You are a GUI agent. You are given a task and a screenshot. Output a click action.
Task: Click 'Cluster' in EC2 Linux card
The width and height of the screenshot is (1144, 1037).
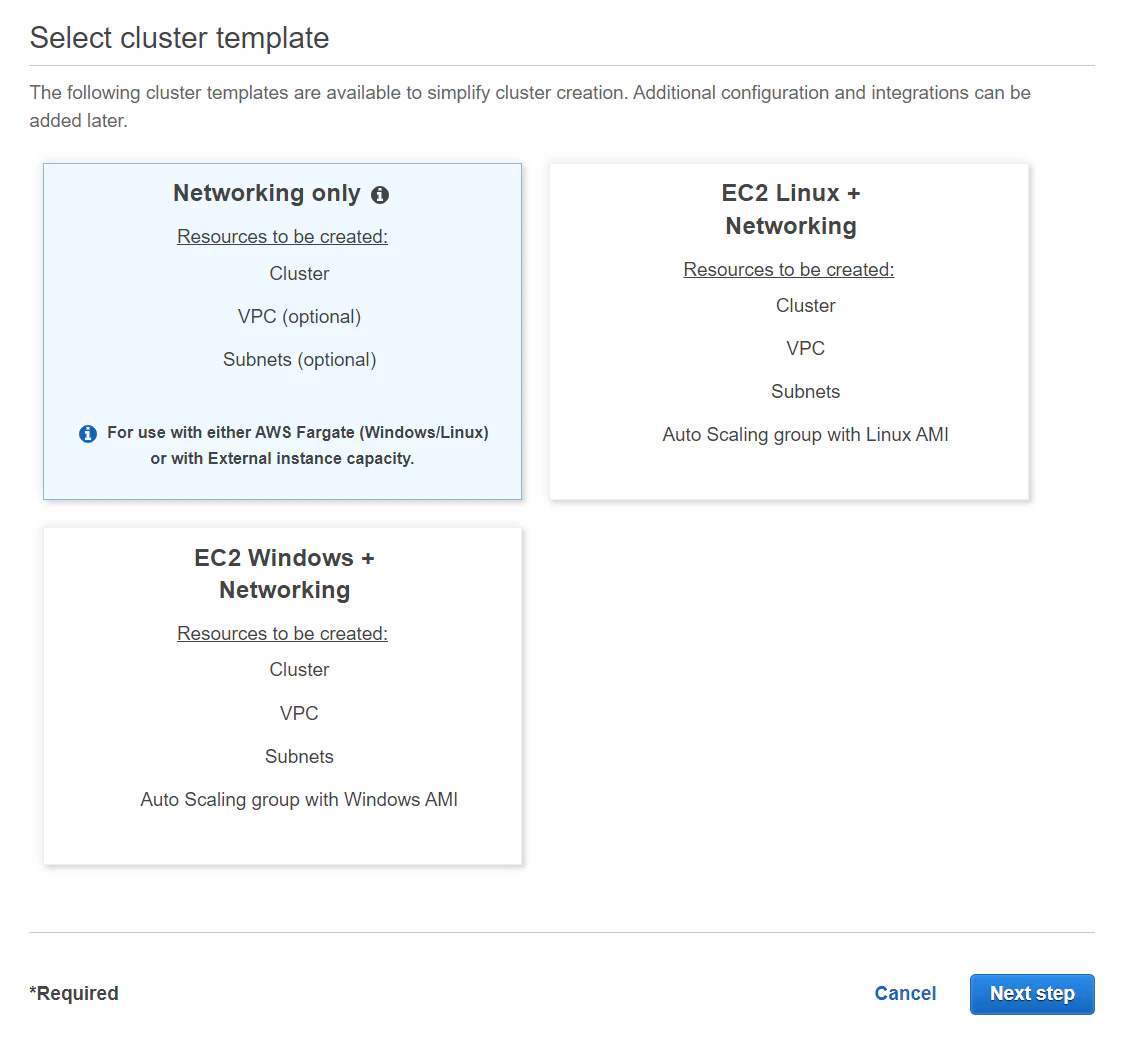click(x=805, y=306)
